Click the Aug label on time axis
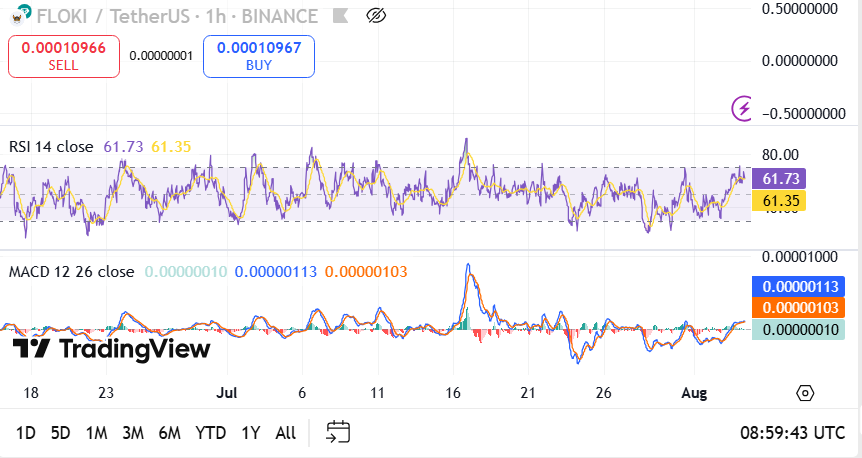 coord(694,393)
